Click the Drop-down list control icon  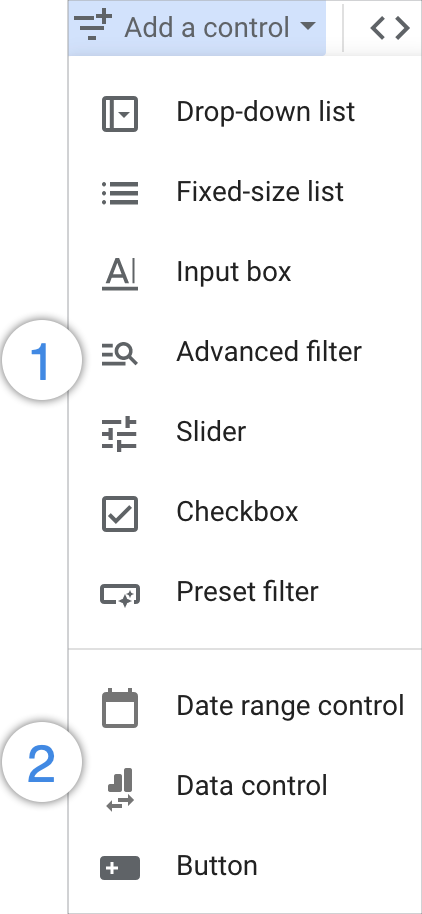pos(120,114)
